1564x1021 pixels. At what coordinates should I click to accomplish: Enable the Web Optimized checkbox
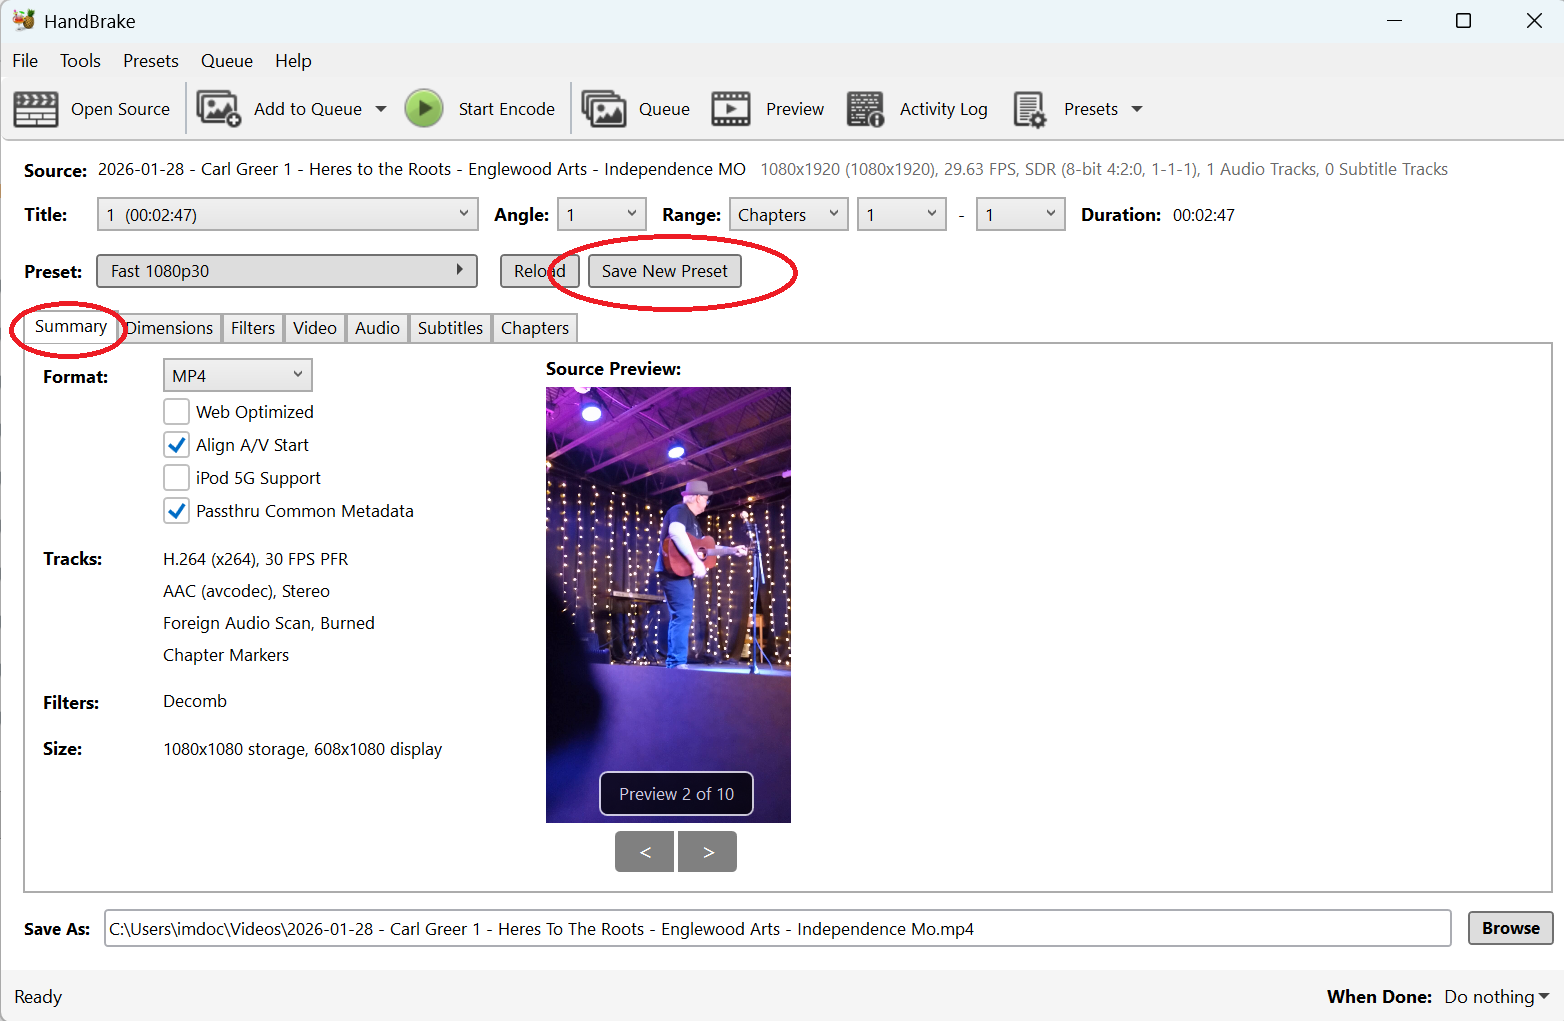177,412
